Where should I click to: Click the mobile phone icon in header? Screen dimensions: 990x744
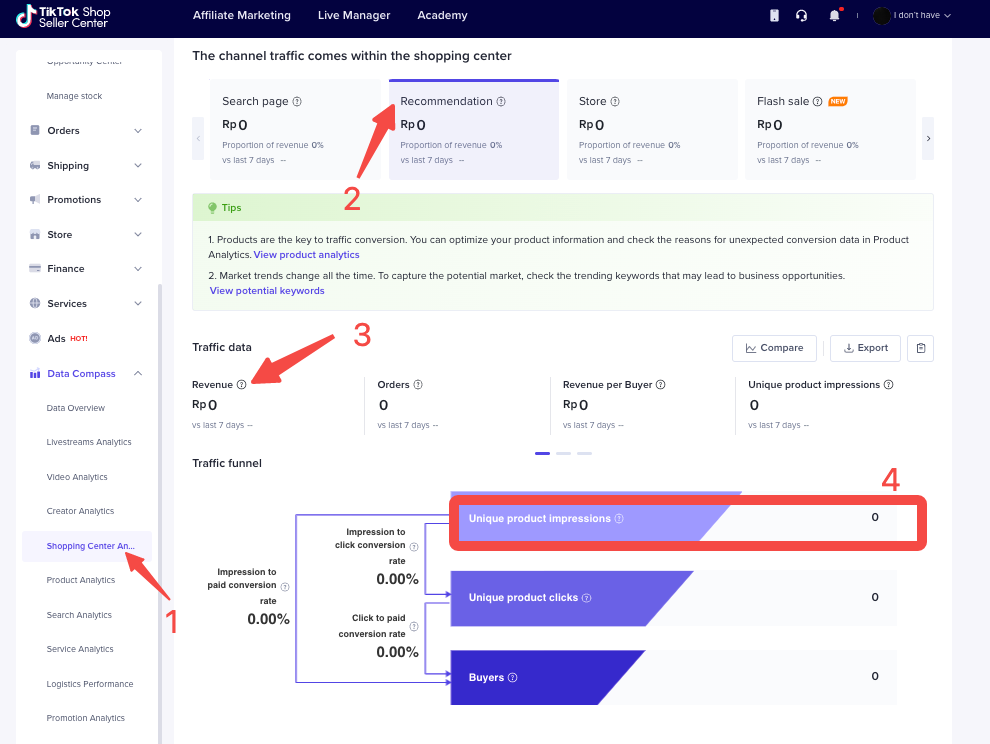point(773,16)
